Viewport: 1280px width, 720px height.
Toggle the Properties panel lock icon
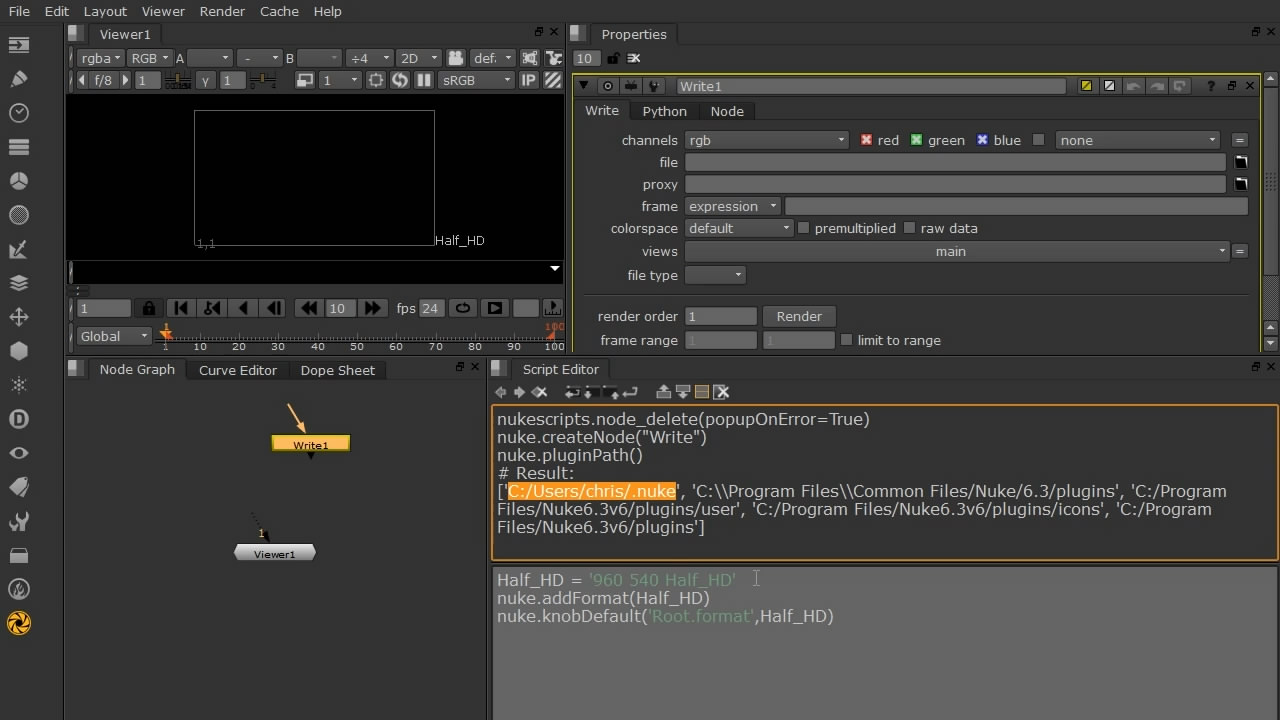click(x=613, y=58)
